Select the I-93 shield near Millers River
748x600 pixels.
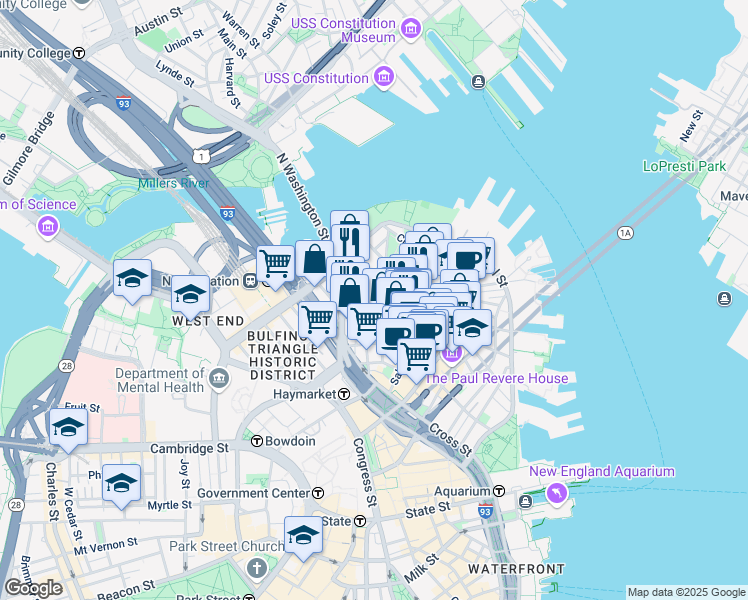pos(228,213)
